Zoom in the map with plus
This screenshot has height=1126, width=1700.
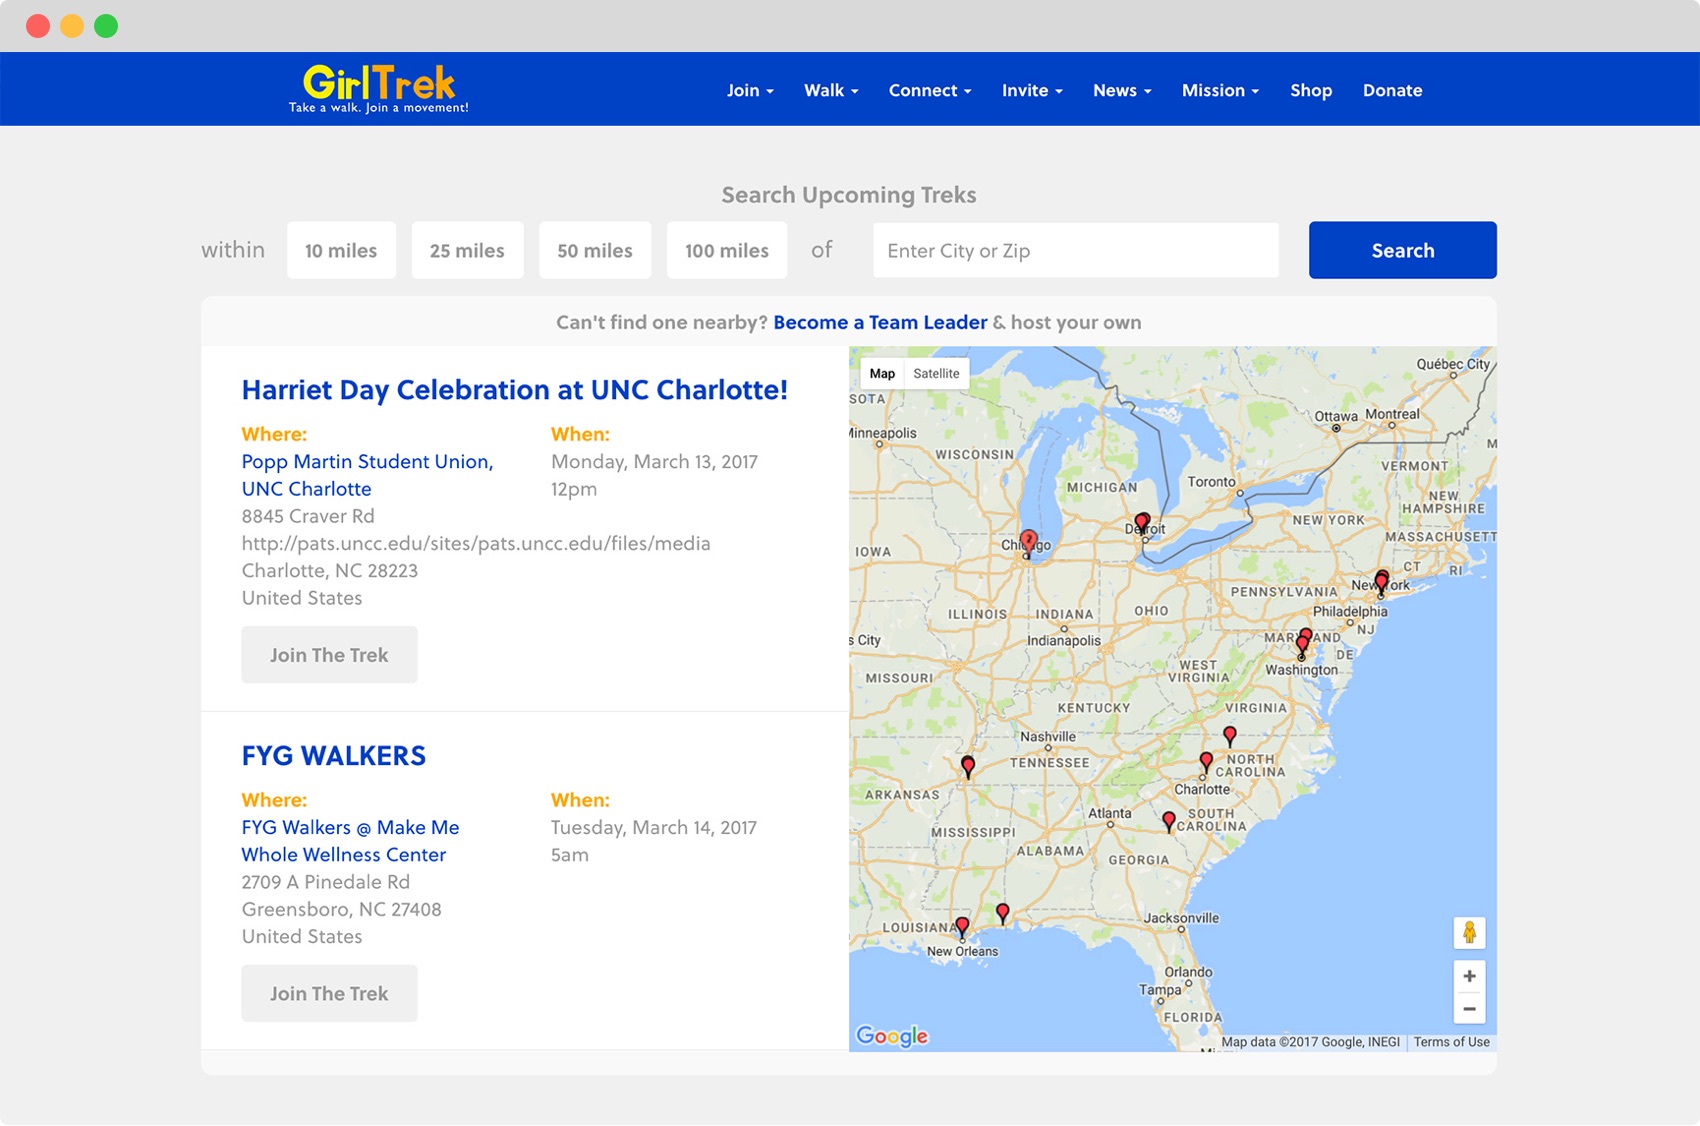tap(1469, 976)
